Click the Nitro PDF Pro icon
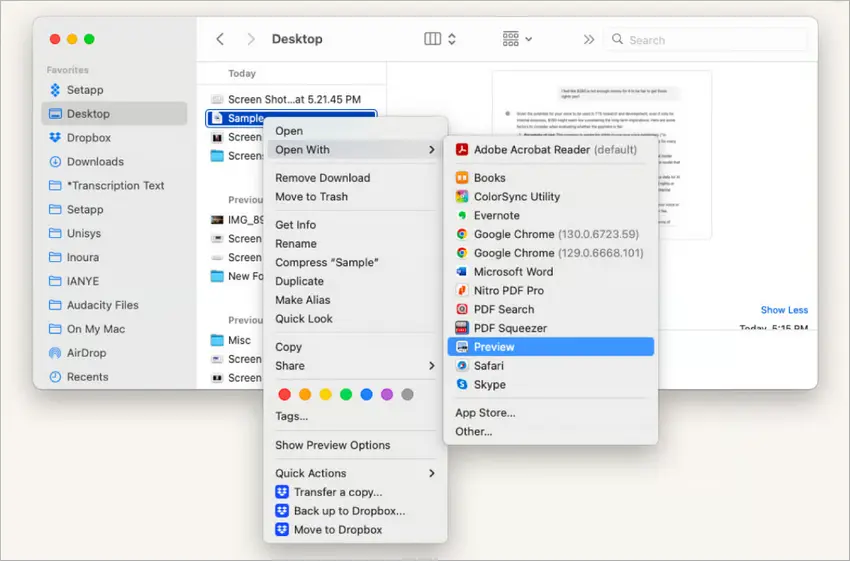This screenshot has width=850, height=561. coord(462,291)
